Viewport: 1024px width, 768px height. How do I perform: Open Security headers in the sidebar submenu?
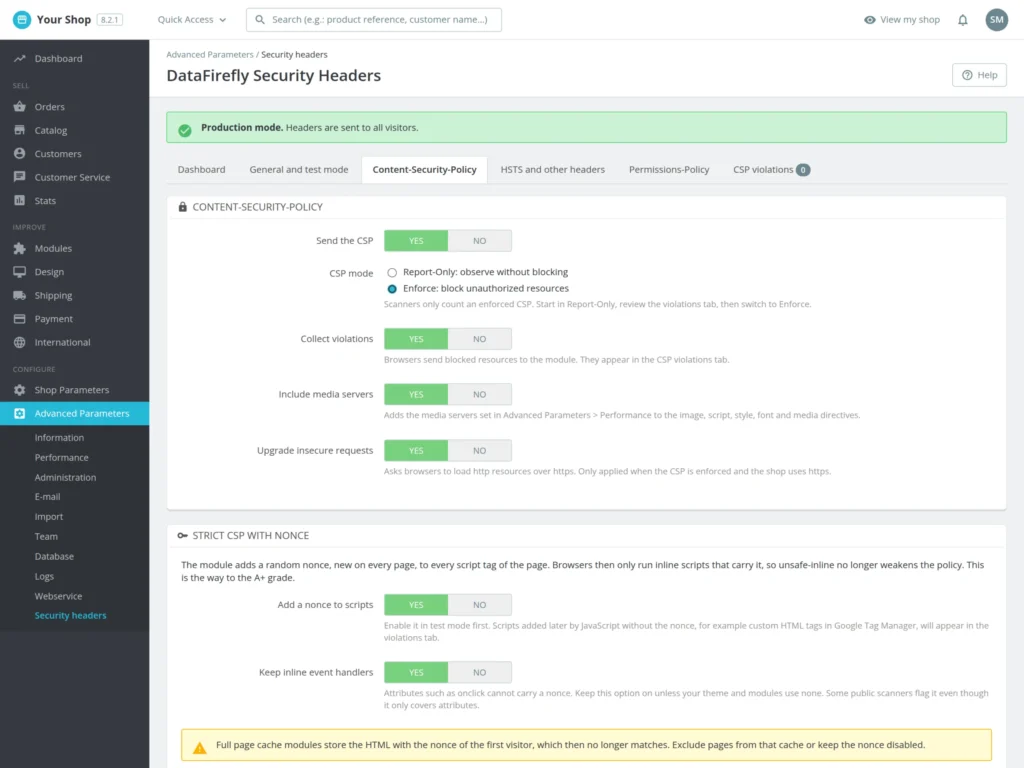70,616
